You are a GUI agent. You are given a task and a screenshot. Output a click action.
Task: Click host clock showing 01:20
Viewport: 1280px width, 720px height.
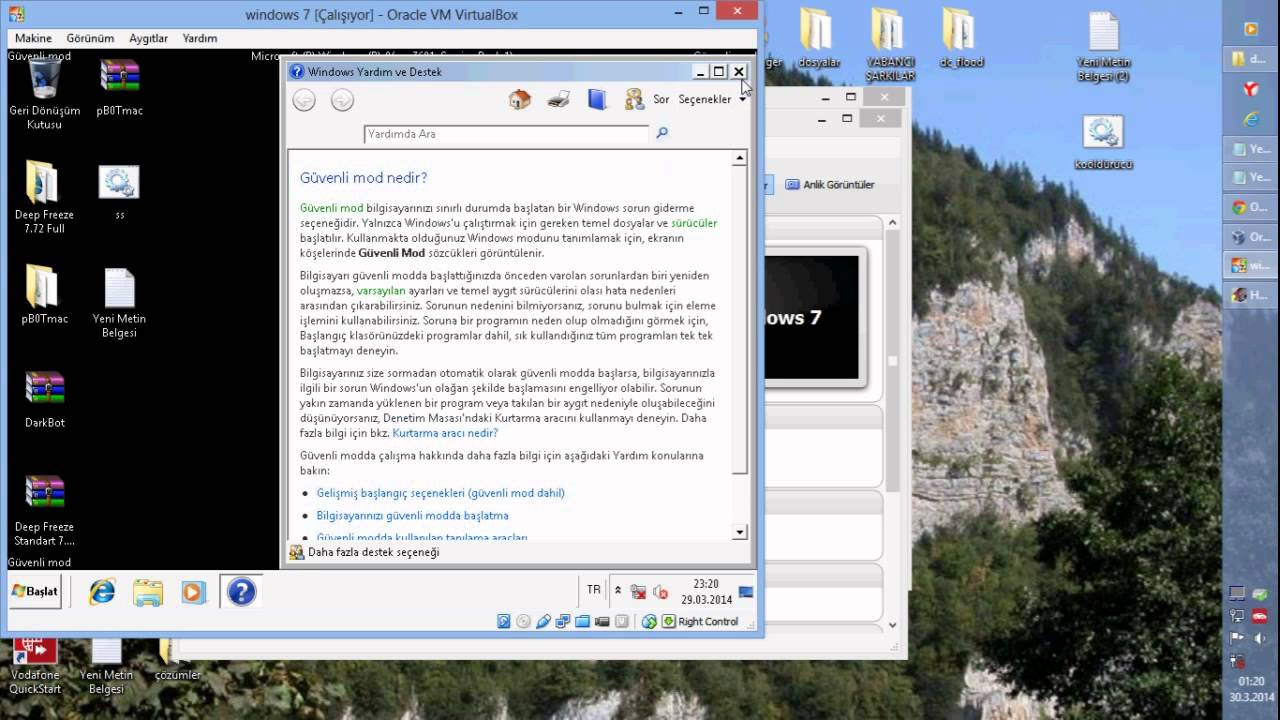point(1253,689)
